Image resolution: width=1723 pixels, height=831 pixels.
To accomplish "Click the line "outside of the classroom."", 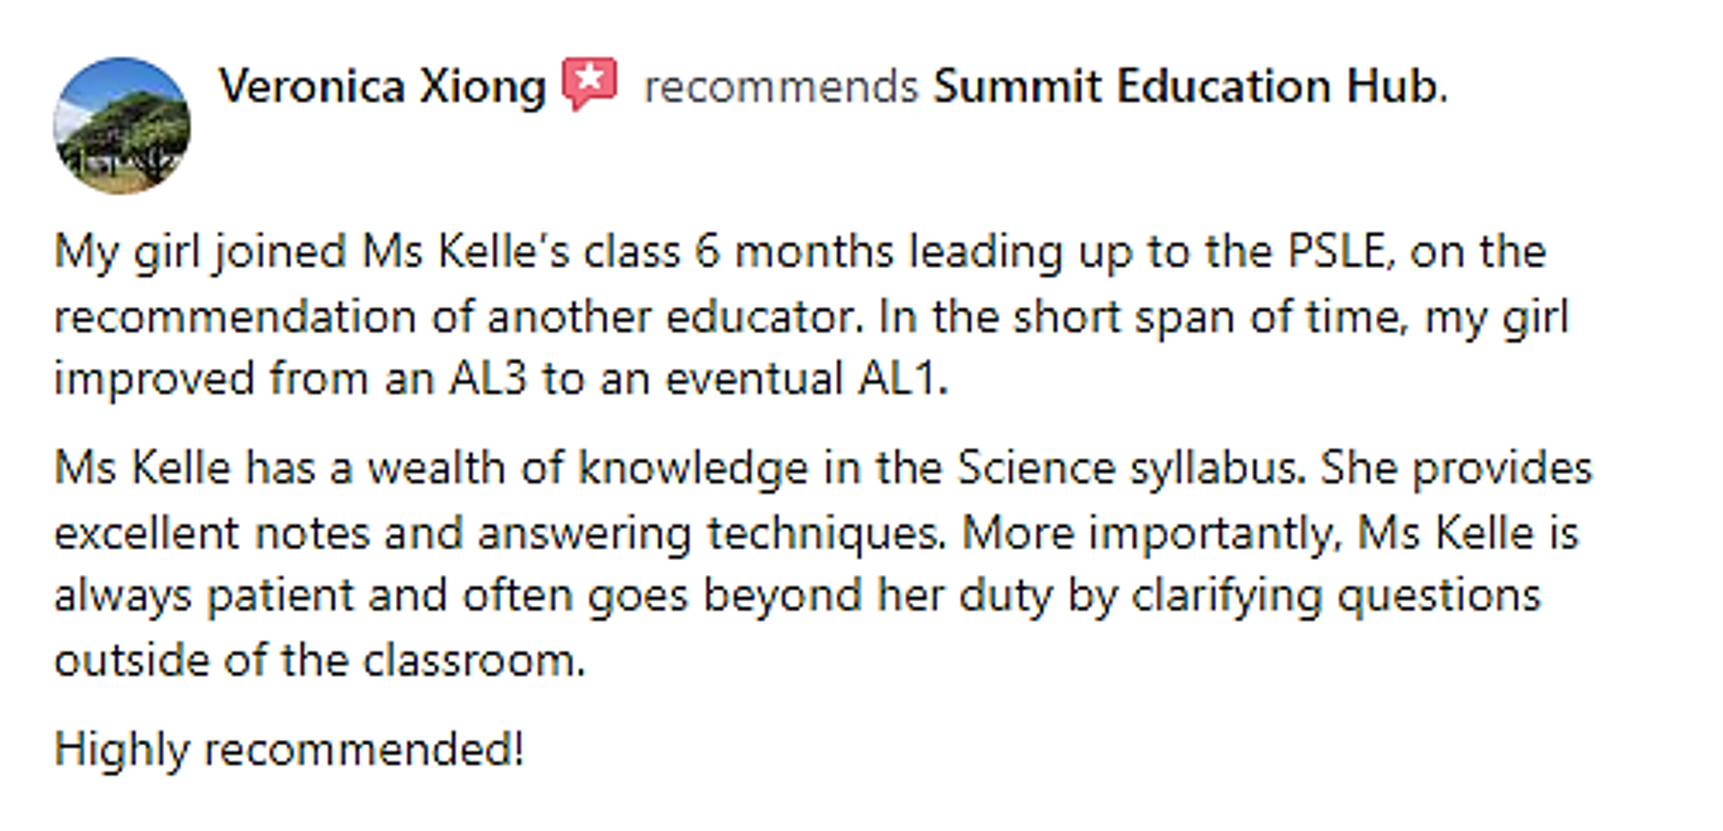I will point(320,660).
